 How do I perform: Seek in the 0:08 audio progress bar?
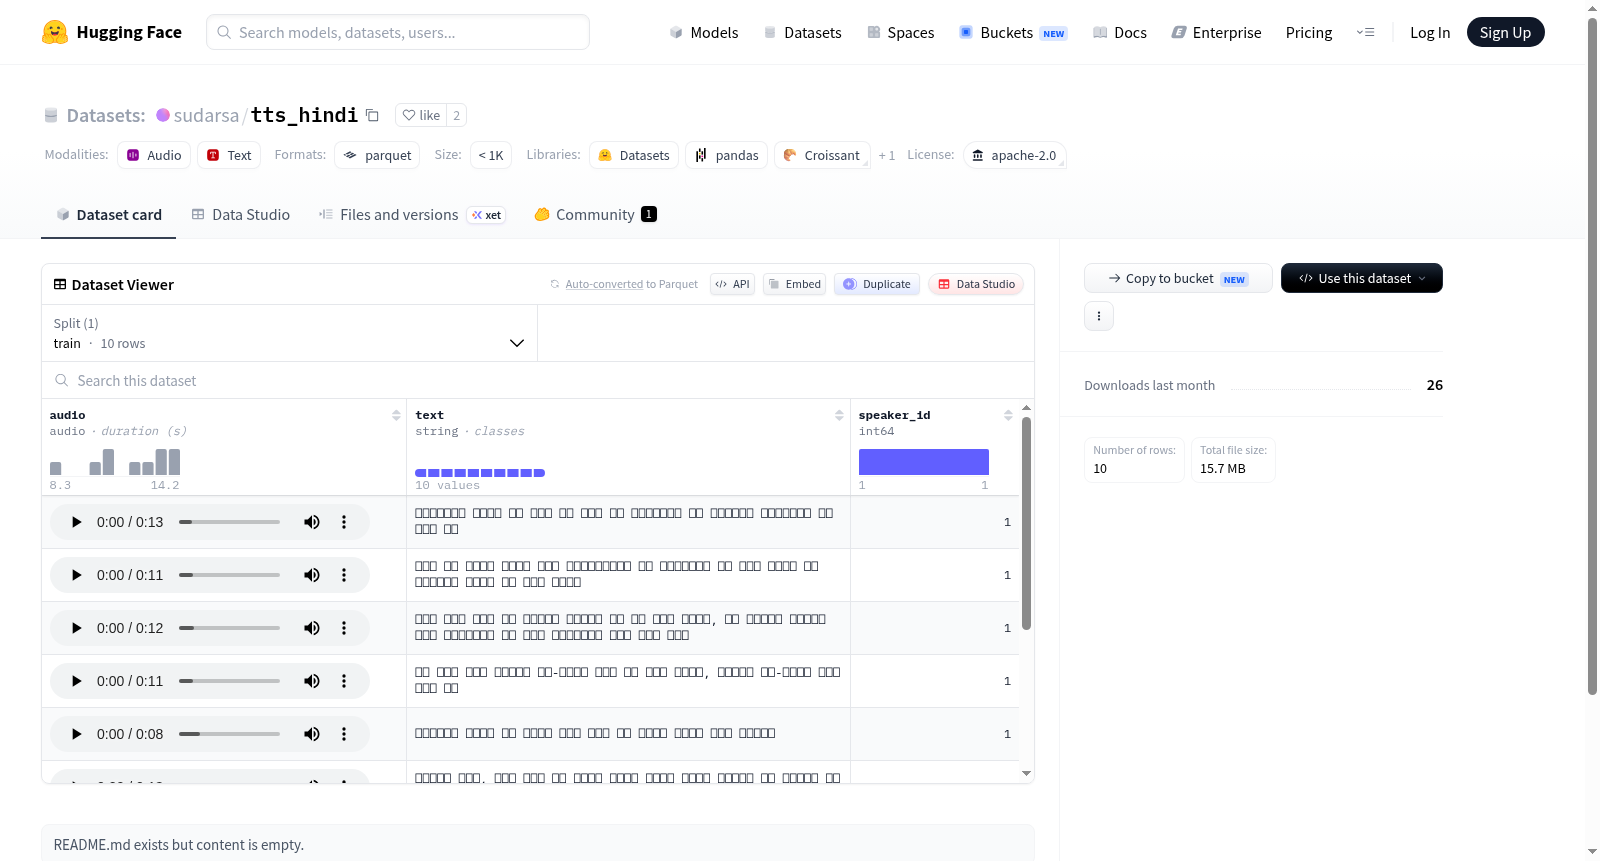pyautogui.click(x=229, y=734)
